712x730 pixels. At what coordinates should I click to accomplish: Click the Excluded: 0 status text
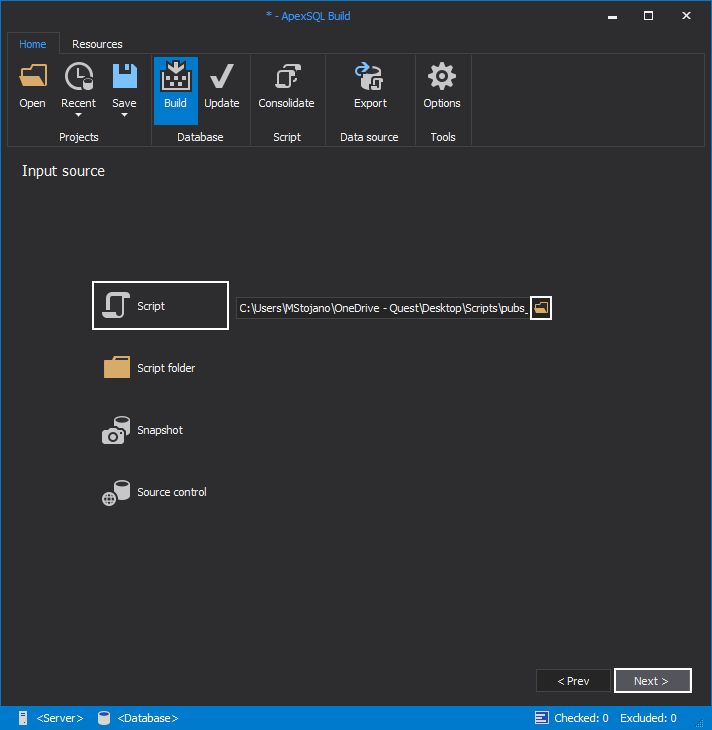pyautogui.click(x=648, y=718)
